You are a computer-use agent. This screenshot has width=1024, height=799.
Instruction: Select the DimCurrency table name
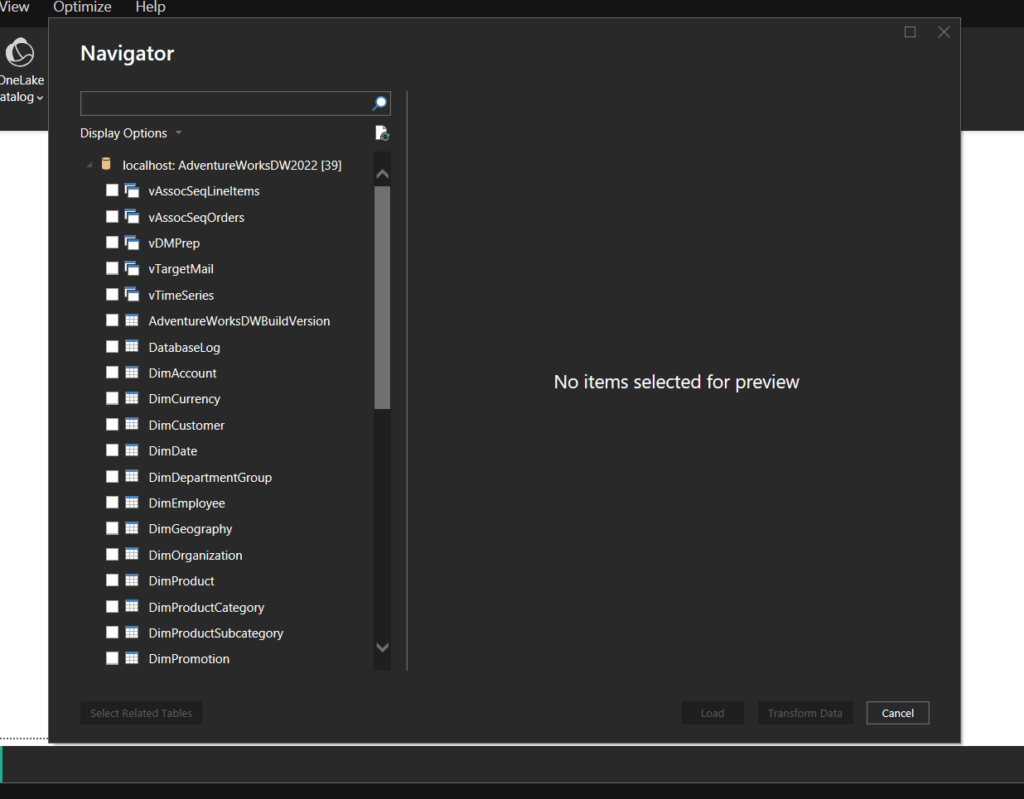184,399
